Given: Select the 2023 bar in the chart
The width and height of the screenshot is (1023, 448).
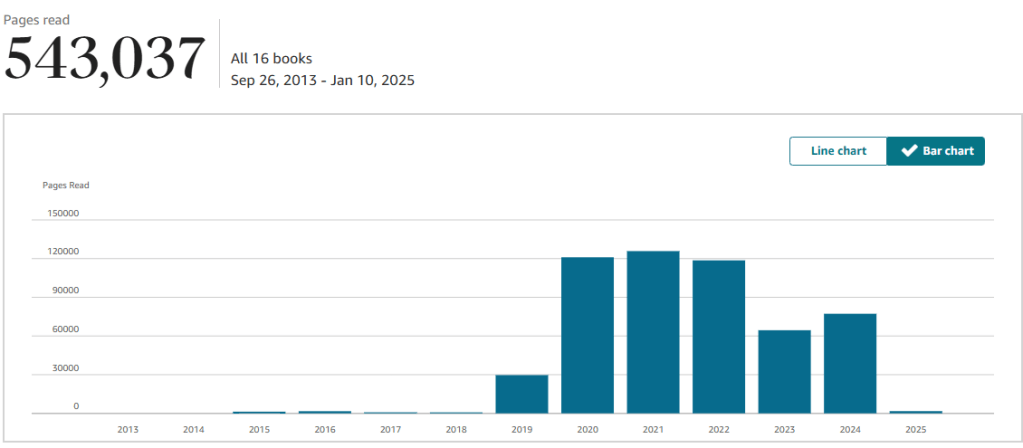Looking at the screenshot, I should (784, 371).
